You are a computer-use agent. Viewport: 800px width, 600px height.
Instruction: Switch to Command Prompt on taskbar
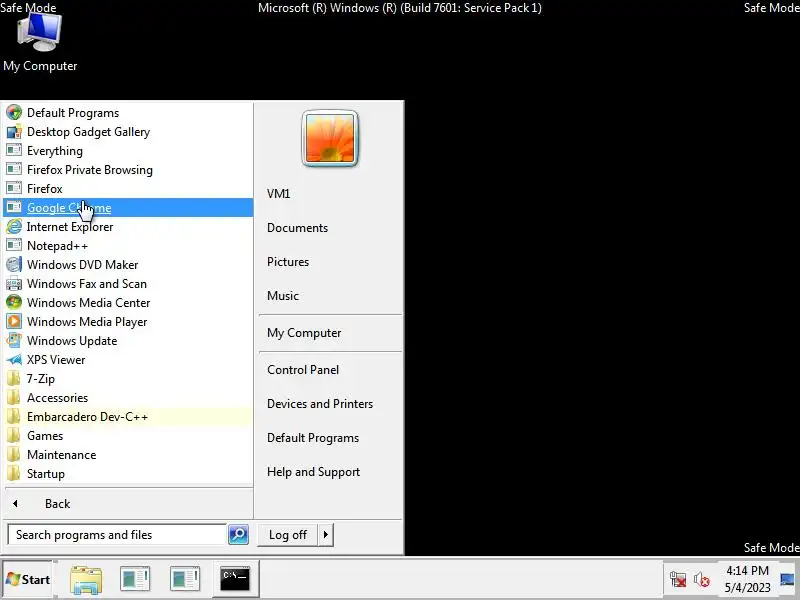[235, 579]
